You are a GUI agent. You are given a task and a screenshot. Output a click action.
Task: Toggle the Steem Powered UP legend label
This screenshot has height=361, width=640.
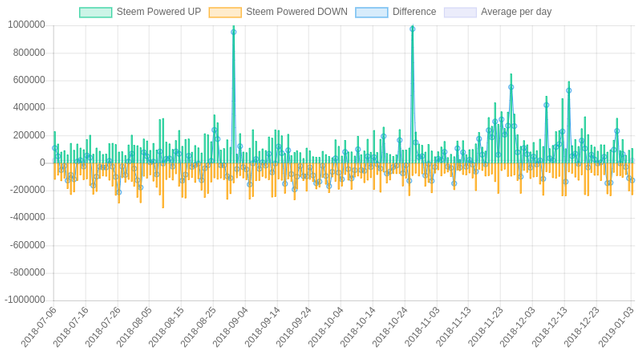coord(159,12)
